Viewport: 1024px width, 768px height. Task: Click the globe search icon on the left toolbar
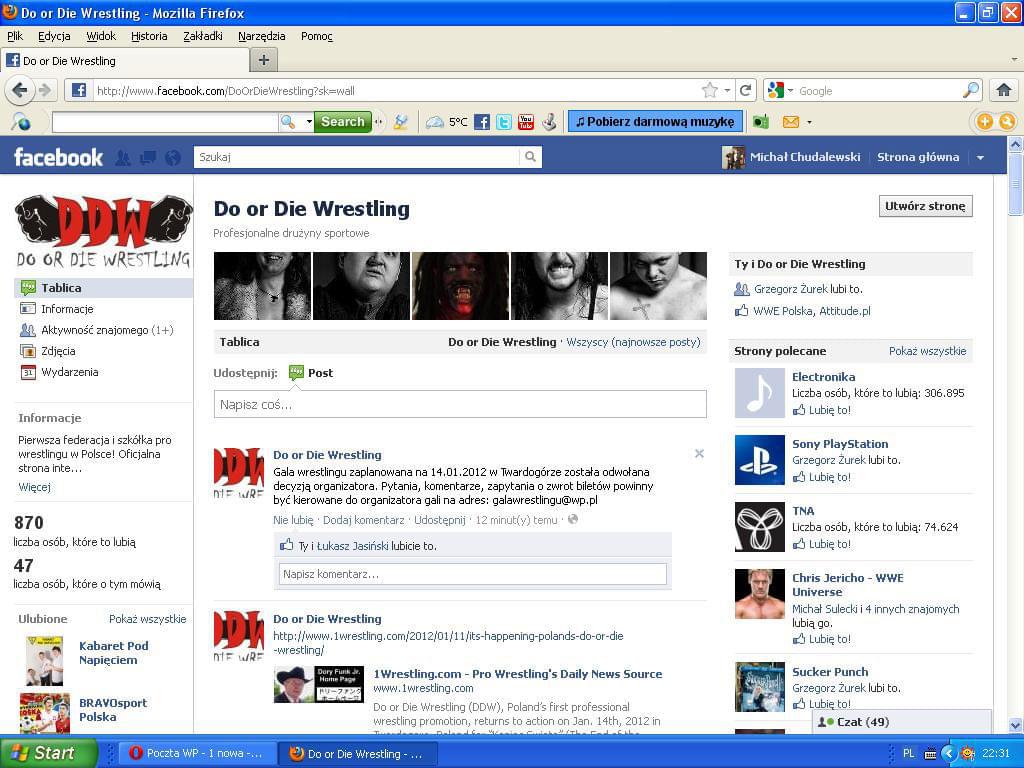20,121
